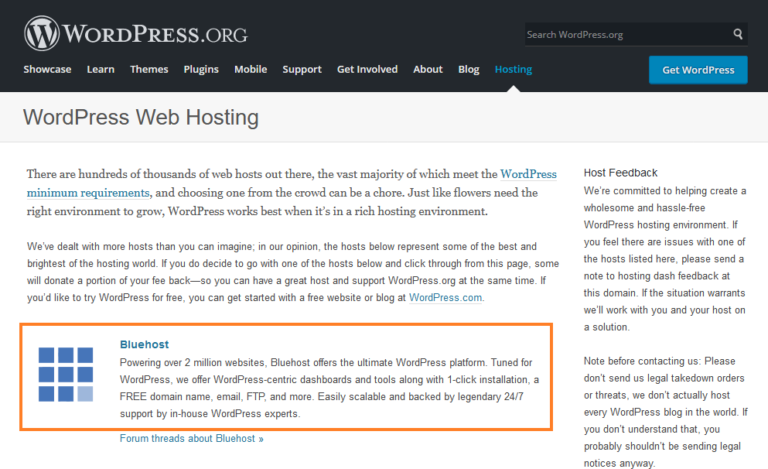768x469 pixels.
Task: Open the Support menu item
Action: tap(302, 70)
